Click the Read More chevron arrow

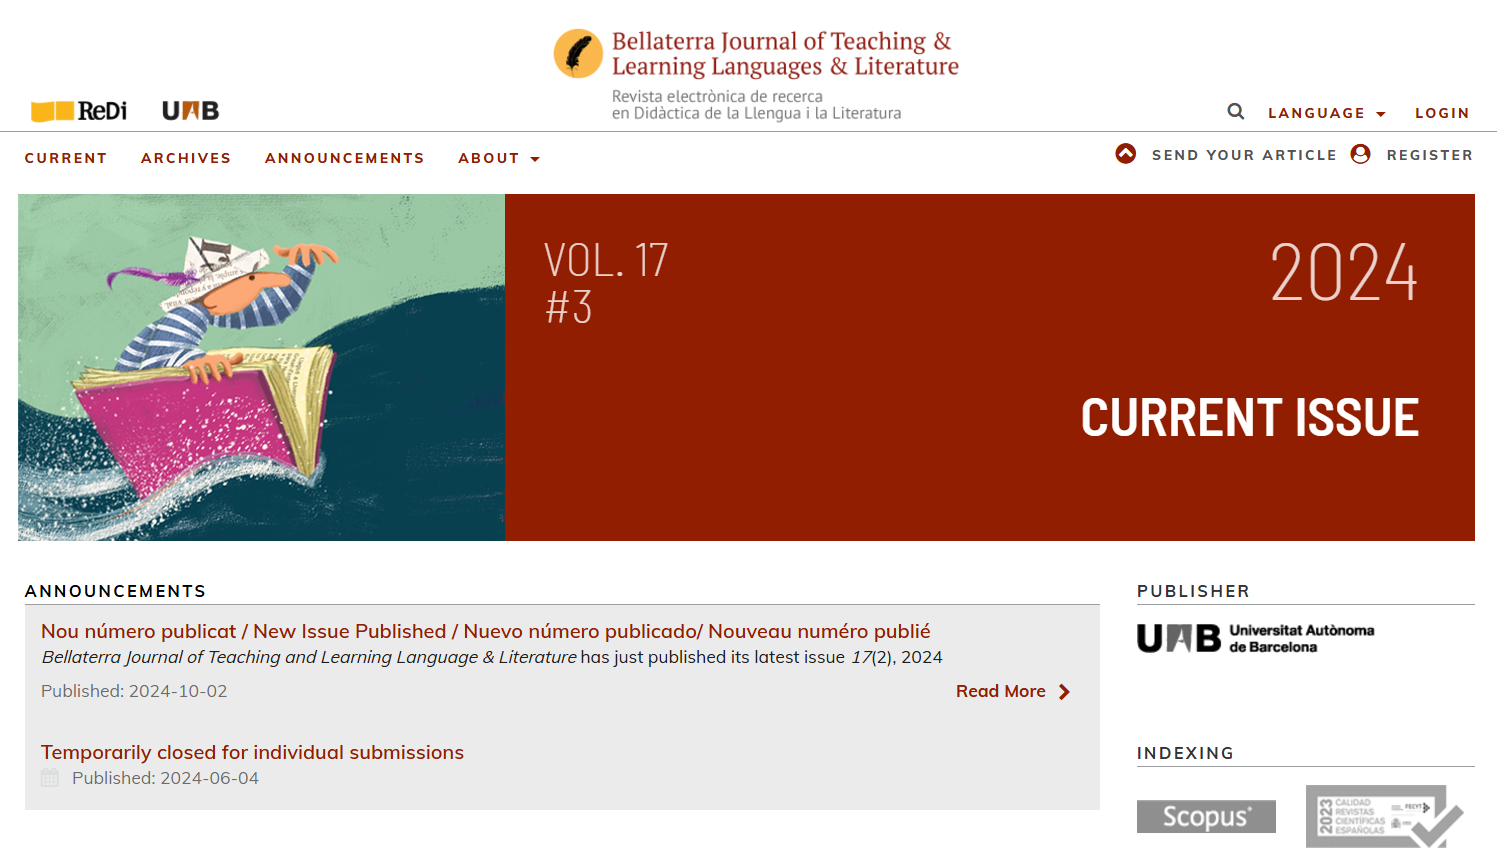click(x=1064, y=692)
